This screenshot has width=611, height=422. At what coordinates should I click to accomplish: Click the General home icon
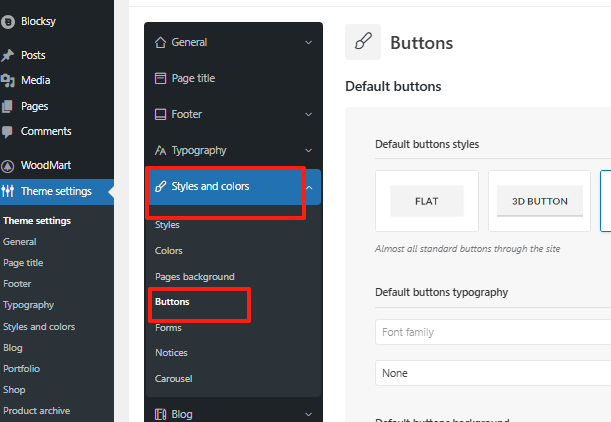[x=159, y=42]
